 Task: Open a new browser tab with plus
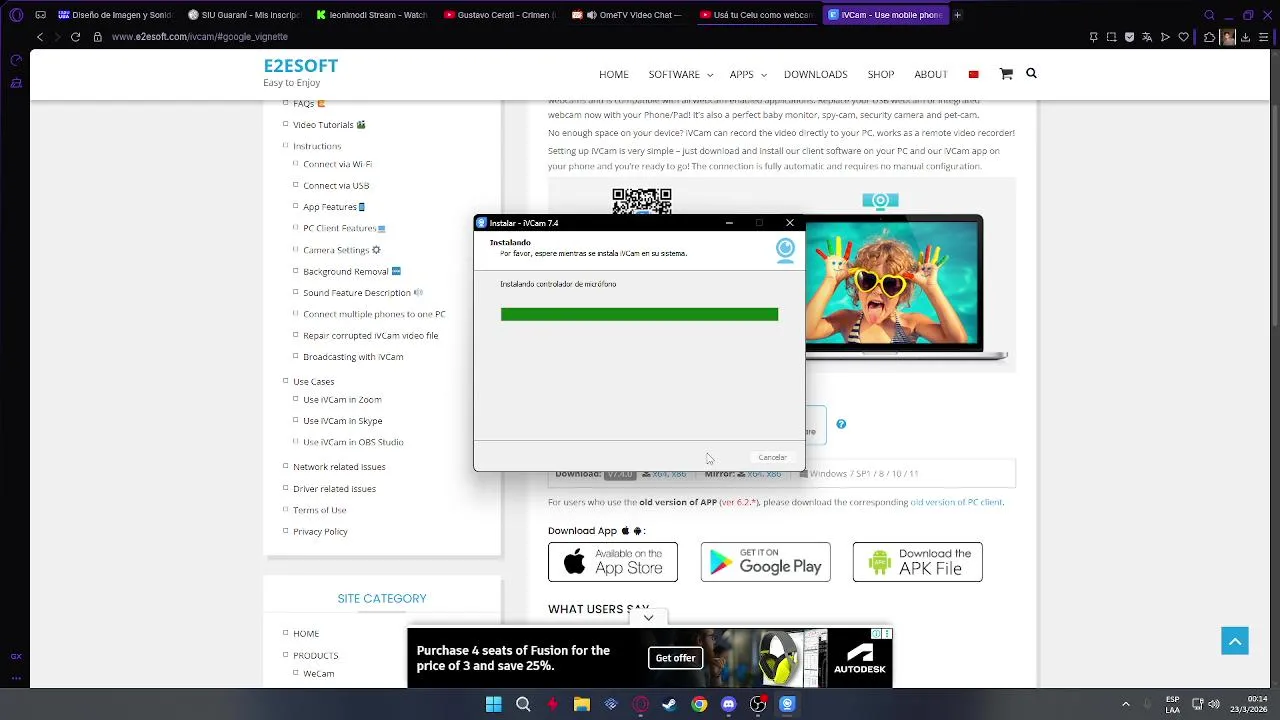coord(957,15)
